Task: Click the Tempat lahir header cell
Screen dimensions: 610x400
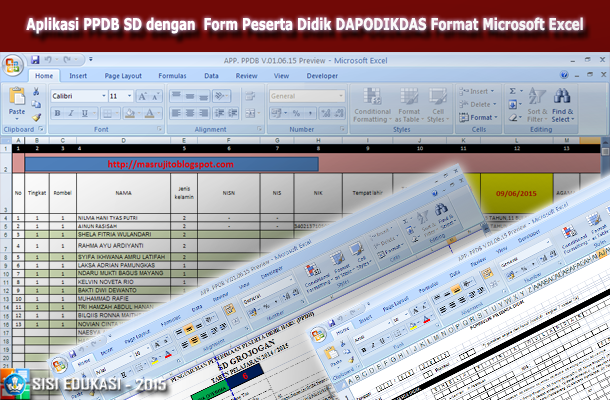Action: pyautogui.click(x=367, y=193)
